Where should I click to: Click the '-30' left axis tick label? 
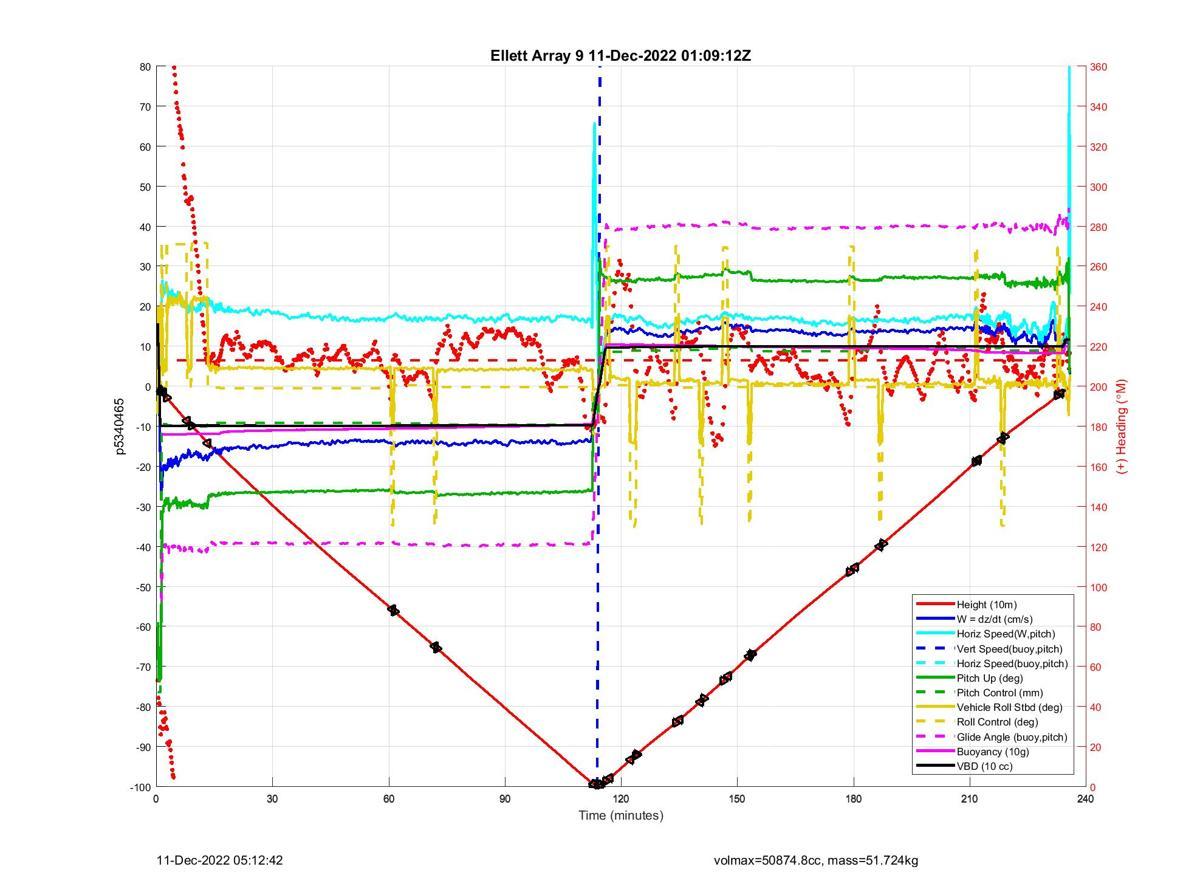coord(142,507)
